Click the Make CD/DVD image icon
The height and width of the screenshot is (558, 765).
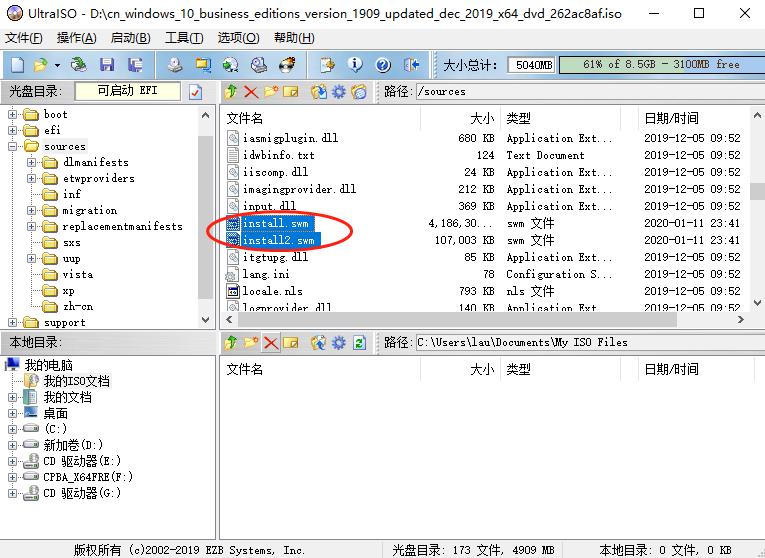click(175, 64)
